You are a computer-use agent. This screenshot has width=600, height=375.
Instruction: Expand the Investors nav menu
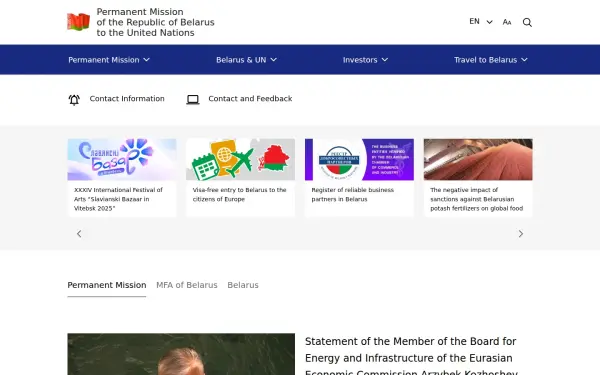click(365, 60)
